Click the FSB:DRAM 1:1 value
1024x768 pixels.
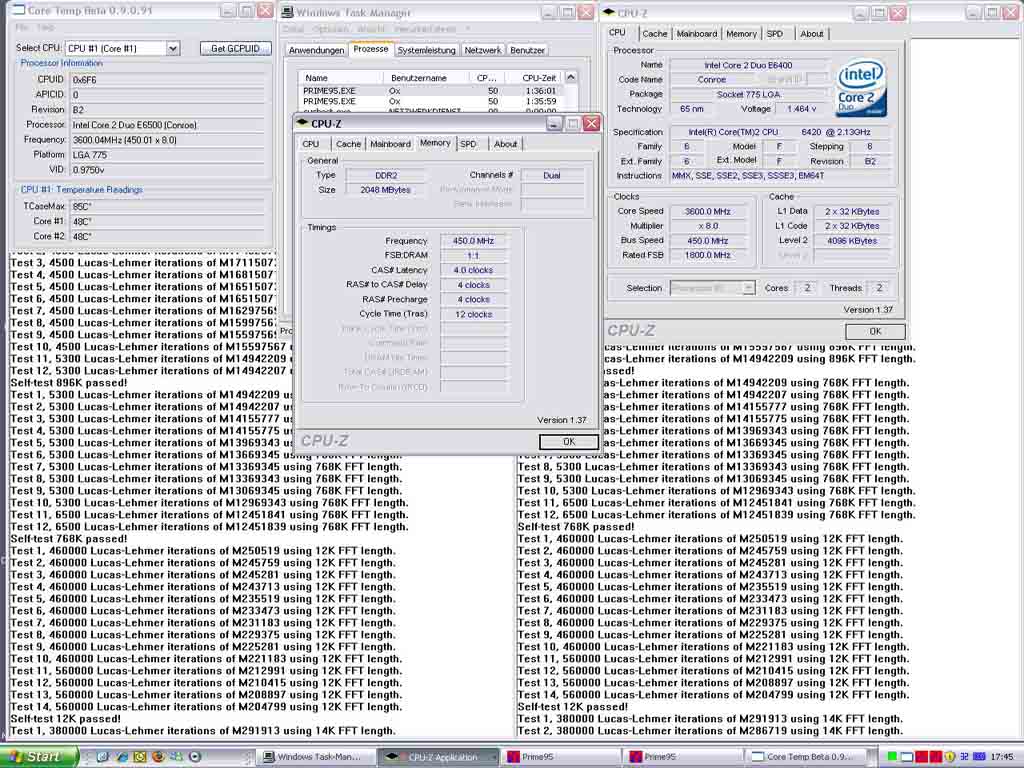(x=473, y=255)
